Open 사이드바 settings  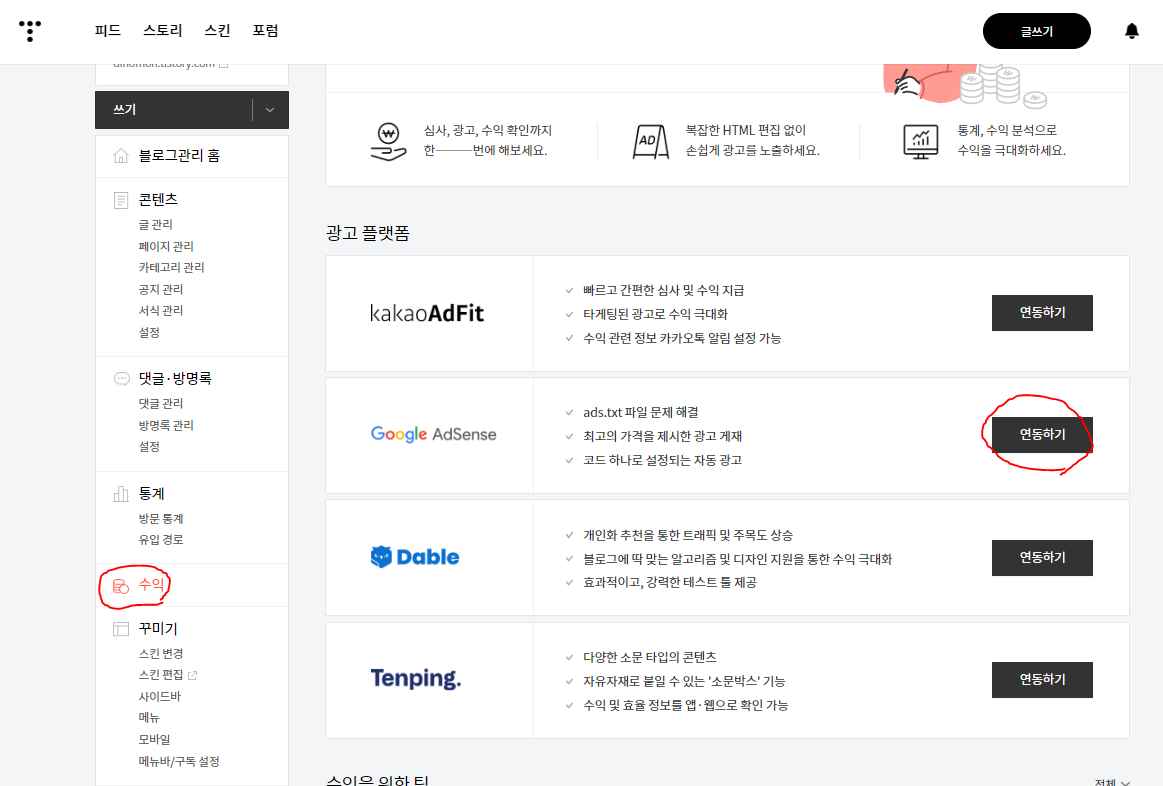(x=159, y=696)
